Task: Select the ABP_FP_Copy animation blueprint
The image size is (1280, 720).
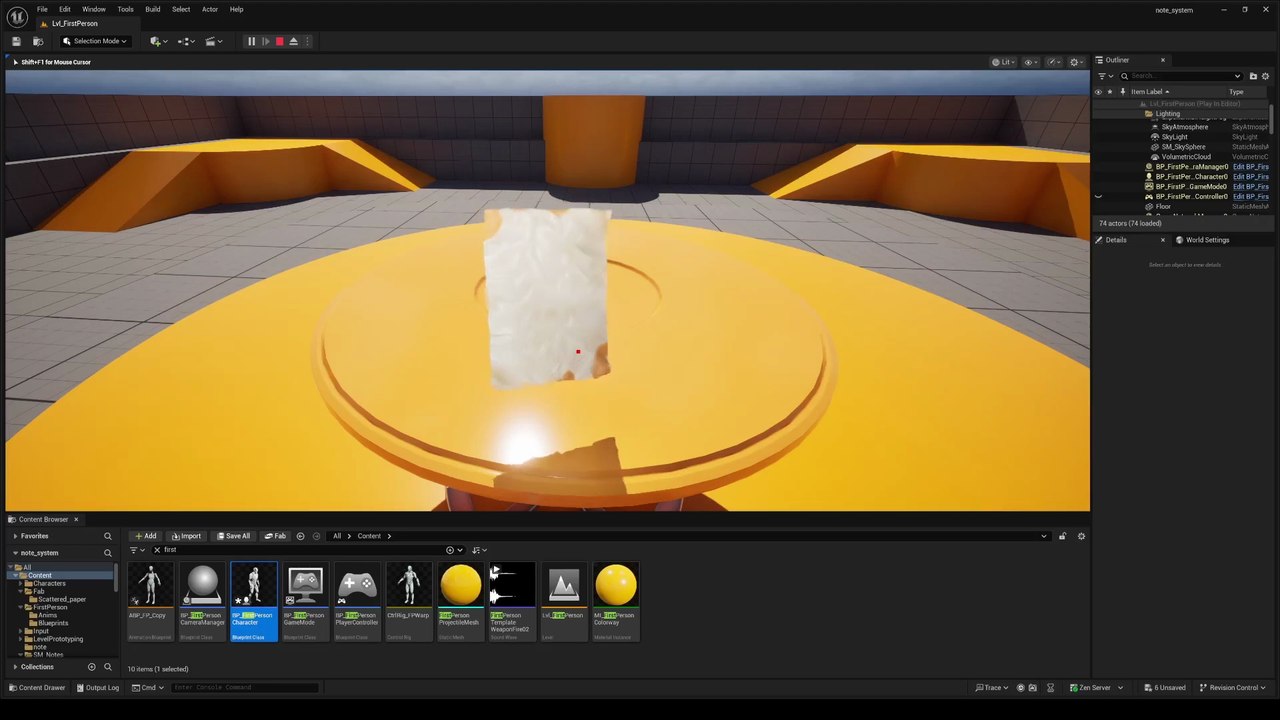Action: [150, 600]
